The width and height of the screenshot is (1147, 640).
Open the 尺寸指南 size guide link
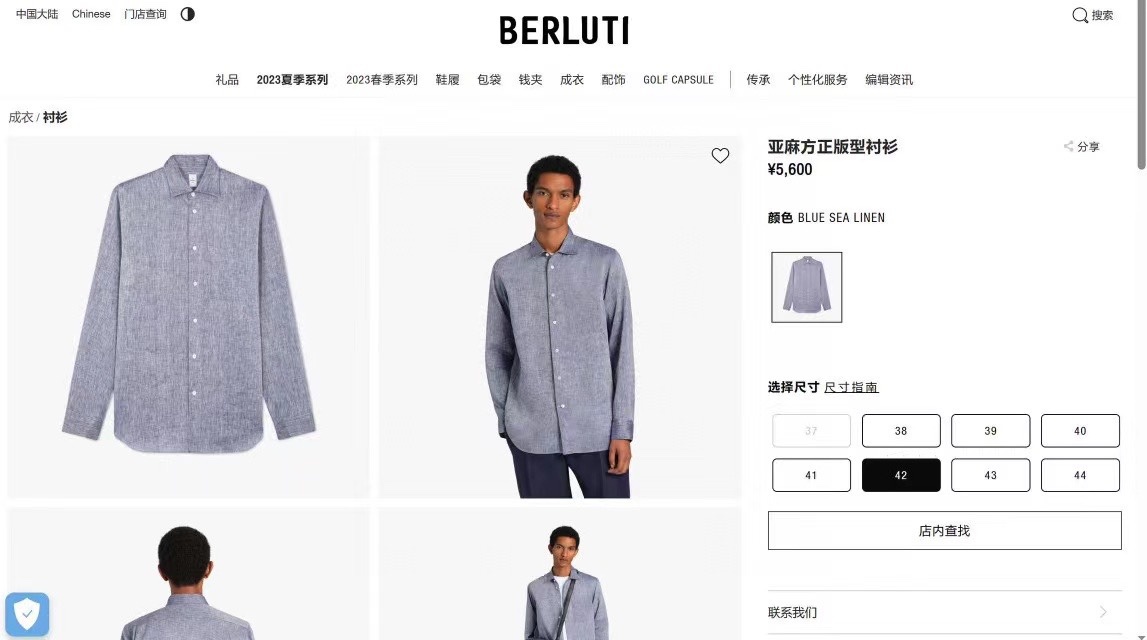851,387
